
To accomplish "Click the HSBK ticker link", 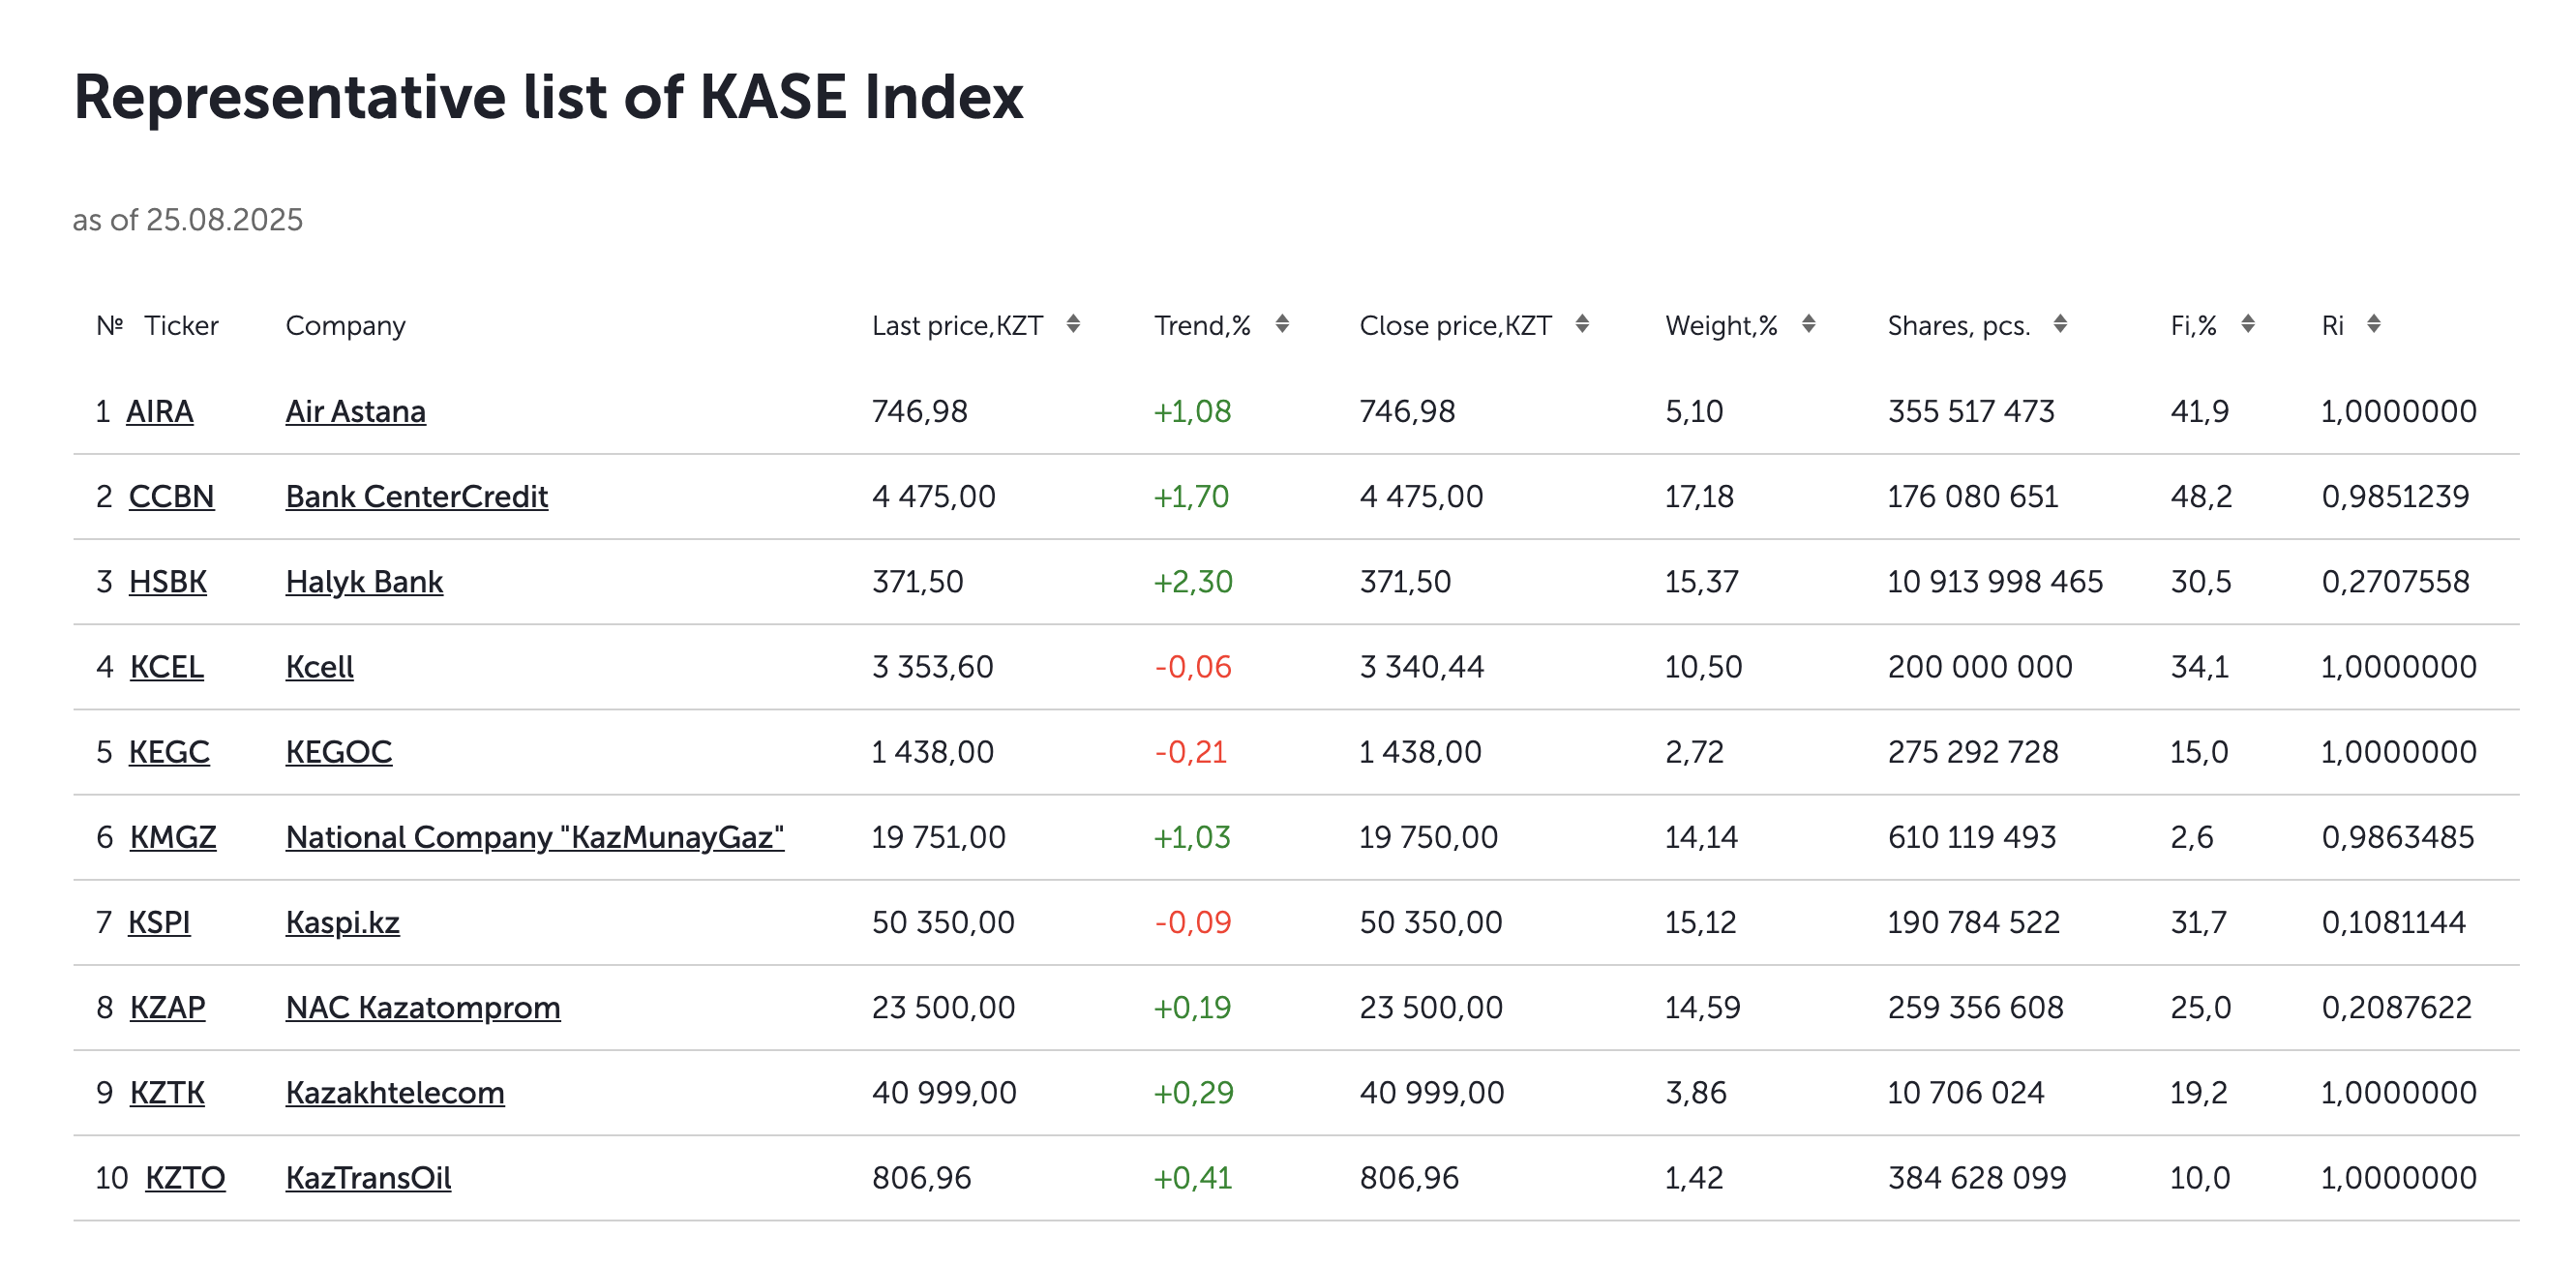I will 167,581.
